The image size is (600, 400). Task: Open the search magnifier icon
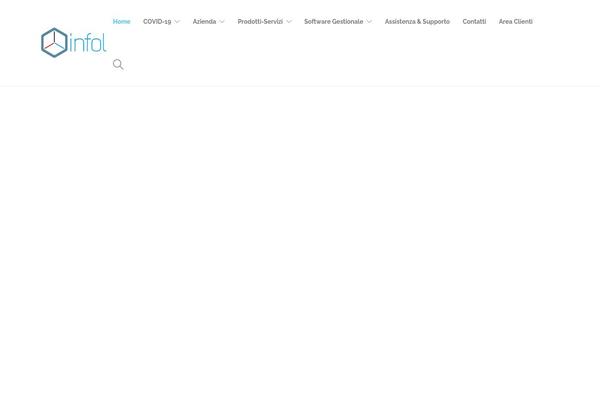tap(118, 64)
